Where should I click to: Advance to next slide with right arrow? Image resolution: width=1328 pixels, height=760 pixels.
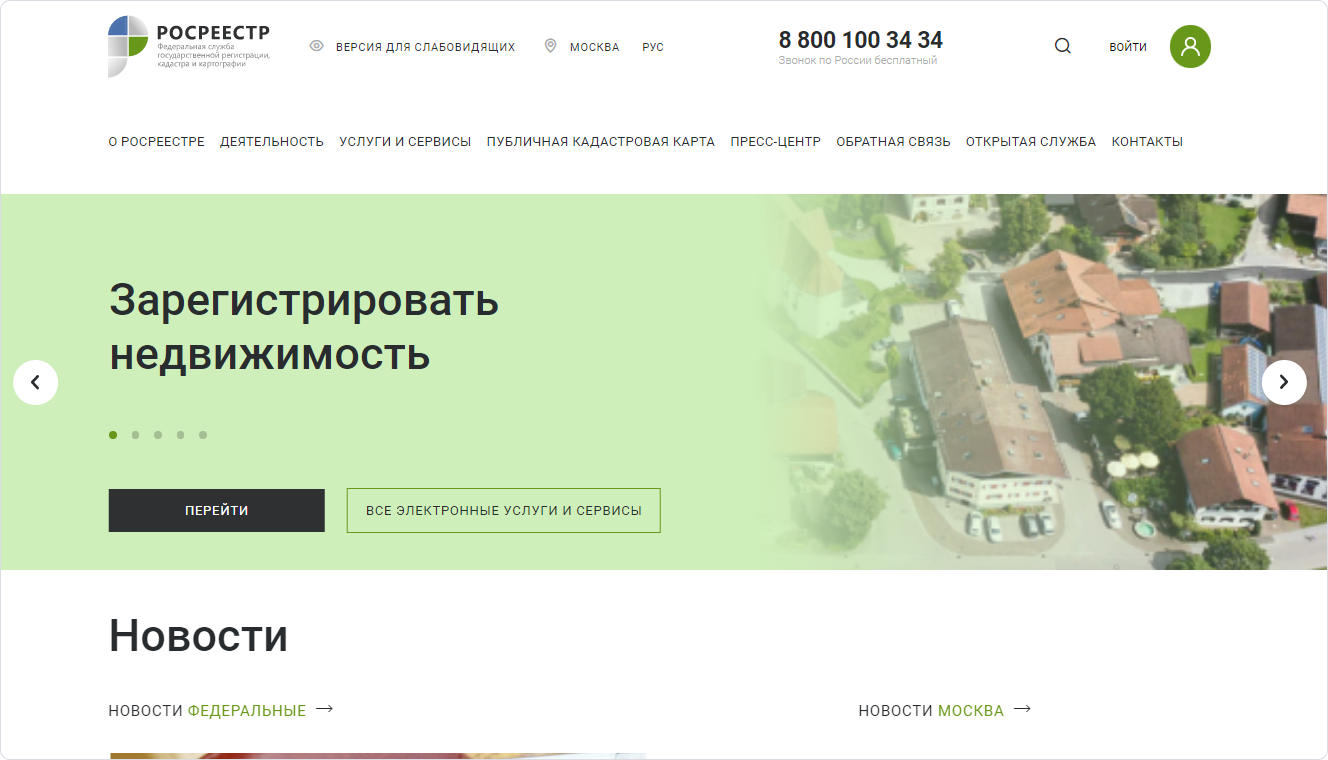pos(1284,382)
